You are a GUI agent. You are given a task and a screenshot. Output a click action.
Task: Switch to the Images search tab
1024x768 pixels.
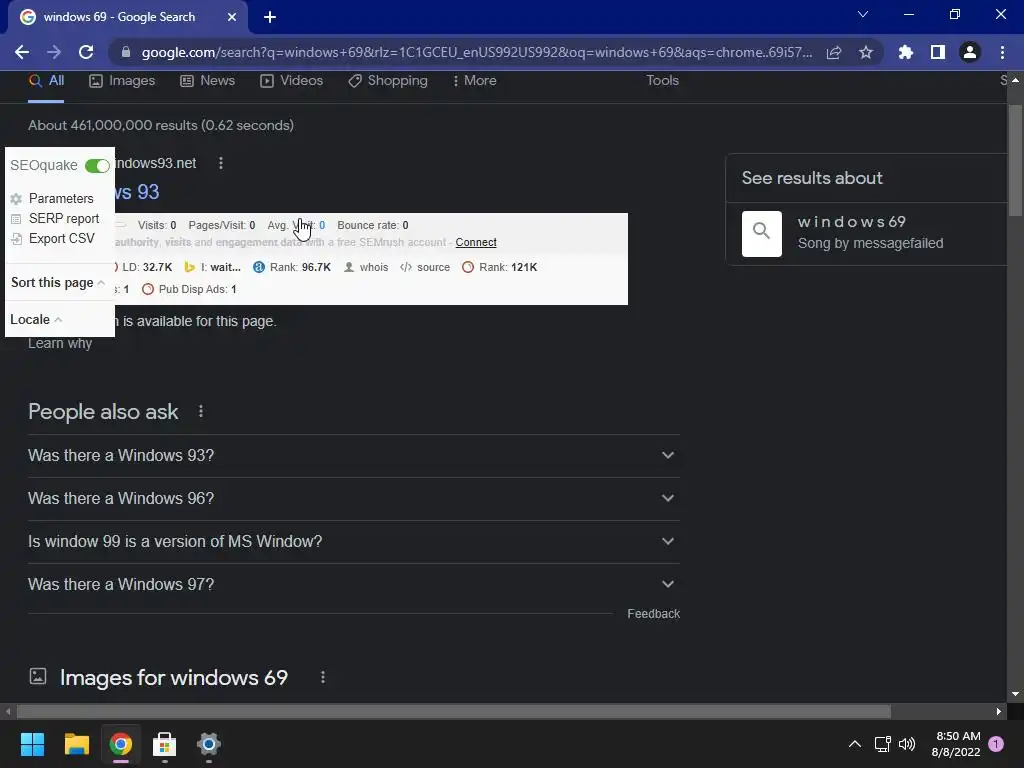[x=121, y=81]
